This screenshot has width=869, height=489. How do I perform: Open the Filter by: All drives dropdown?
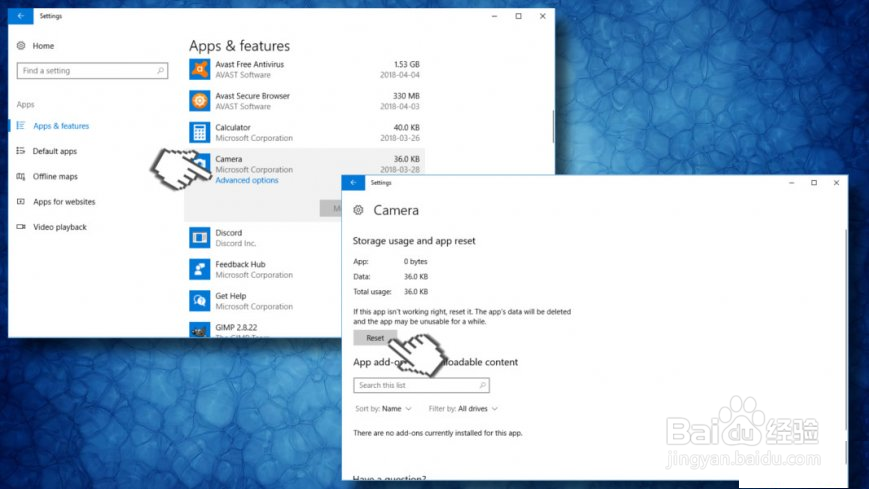pyautogui.click(x=463, y=409)
